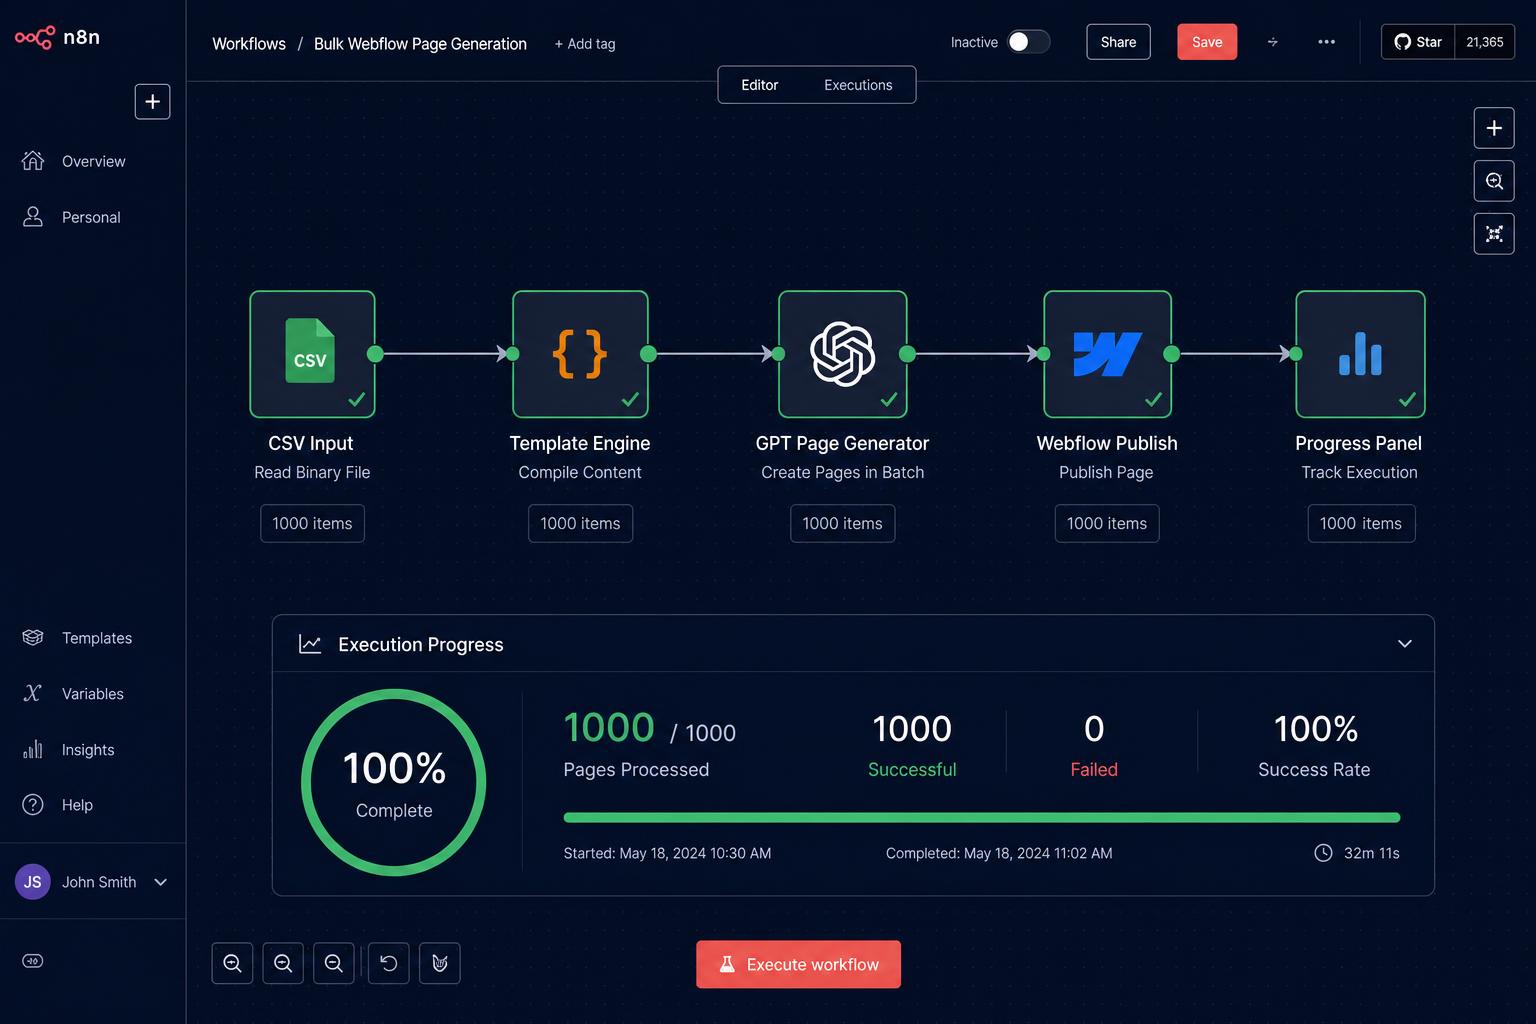
Task: Click the Help question mark icon
Action: pyautogui.click(x=33, y=805)
